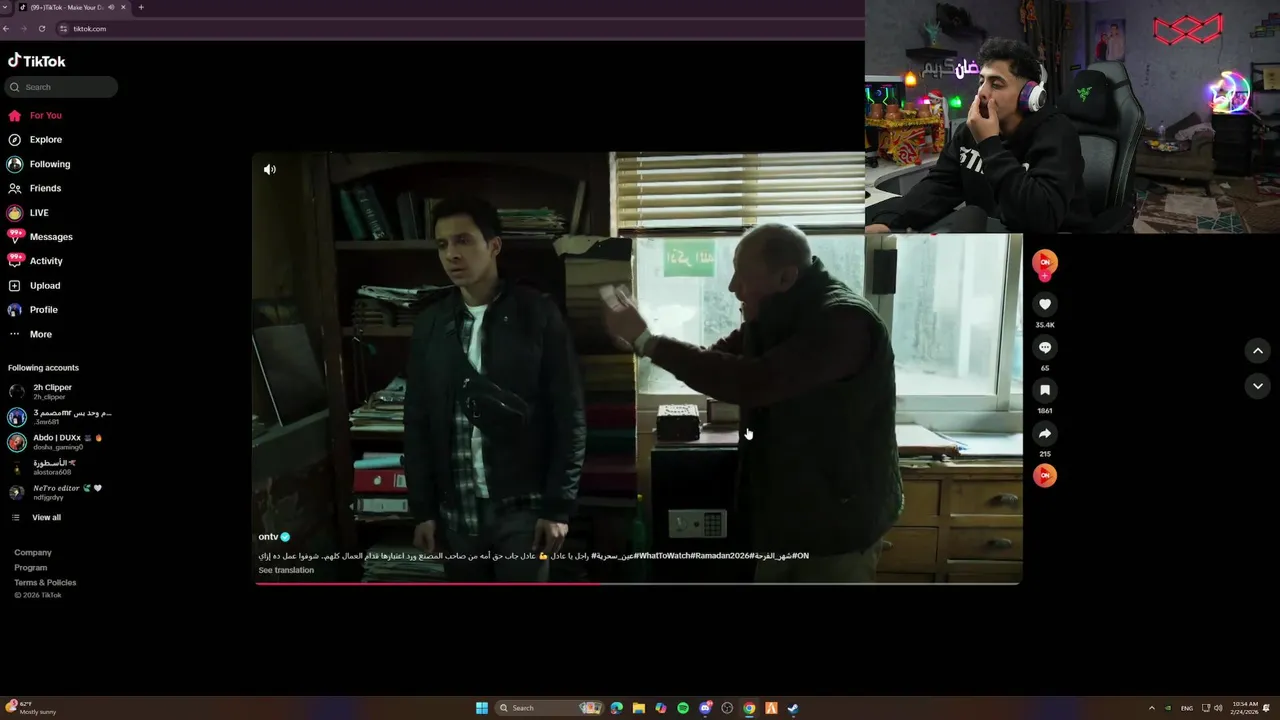Screen dimensions: 1280x720
Task: Bookmark the video to favorites
Action: pyautogui.click(x=1045, y=390)
